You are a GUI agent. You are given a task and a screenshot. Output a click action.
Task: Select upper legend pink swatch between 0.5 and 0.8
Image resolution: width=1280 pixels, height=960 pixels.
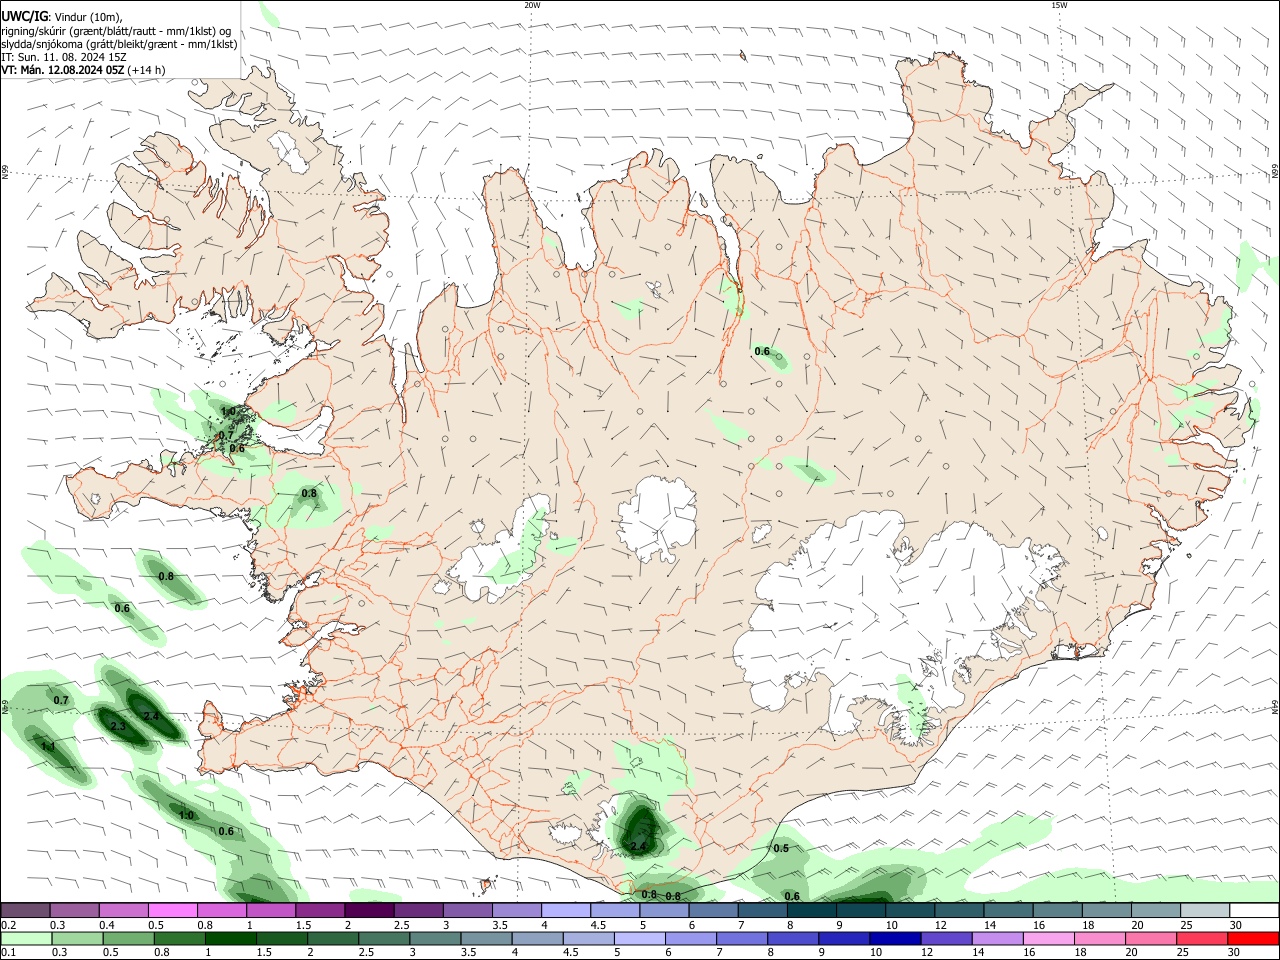tap(173, 911)
